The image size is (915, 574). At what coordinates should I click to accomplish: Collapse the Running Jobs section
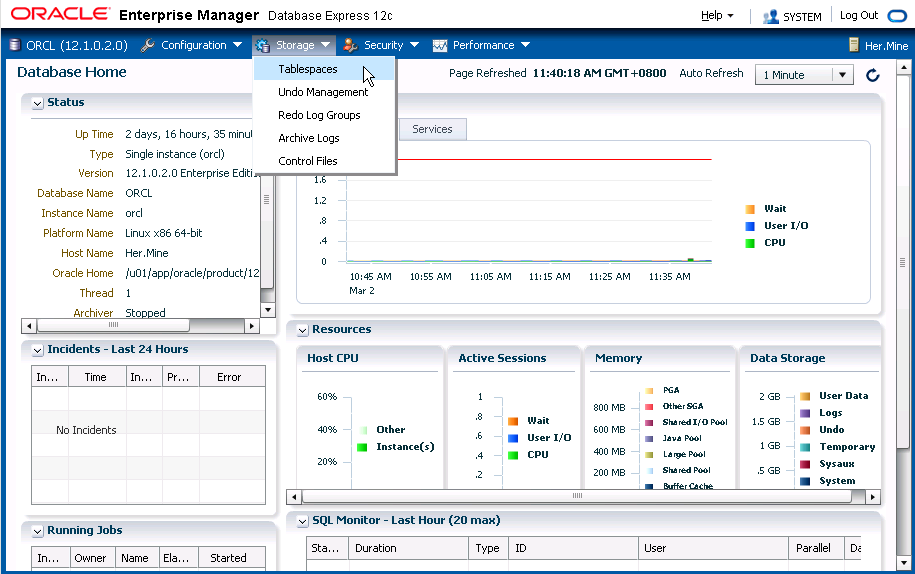(x=37, y=531)
